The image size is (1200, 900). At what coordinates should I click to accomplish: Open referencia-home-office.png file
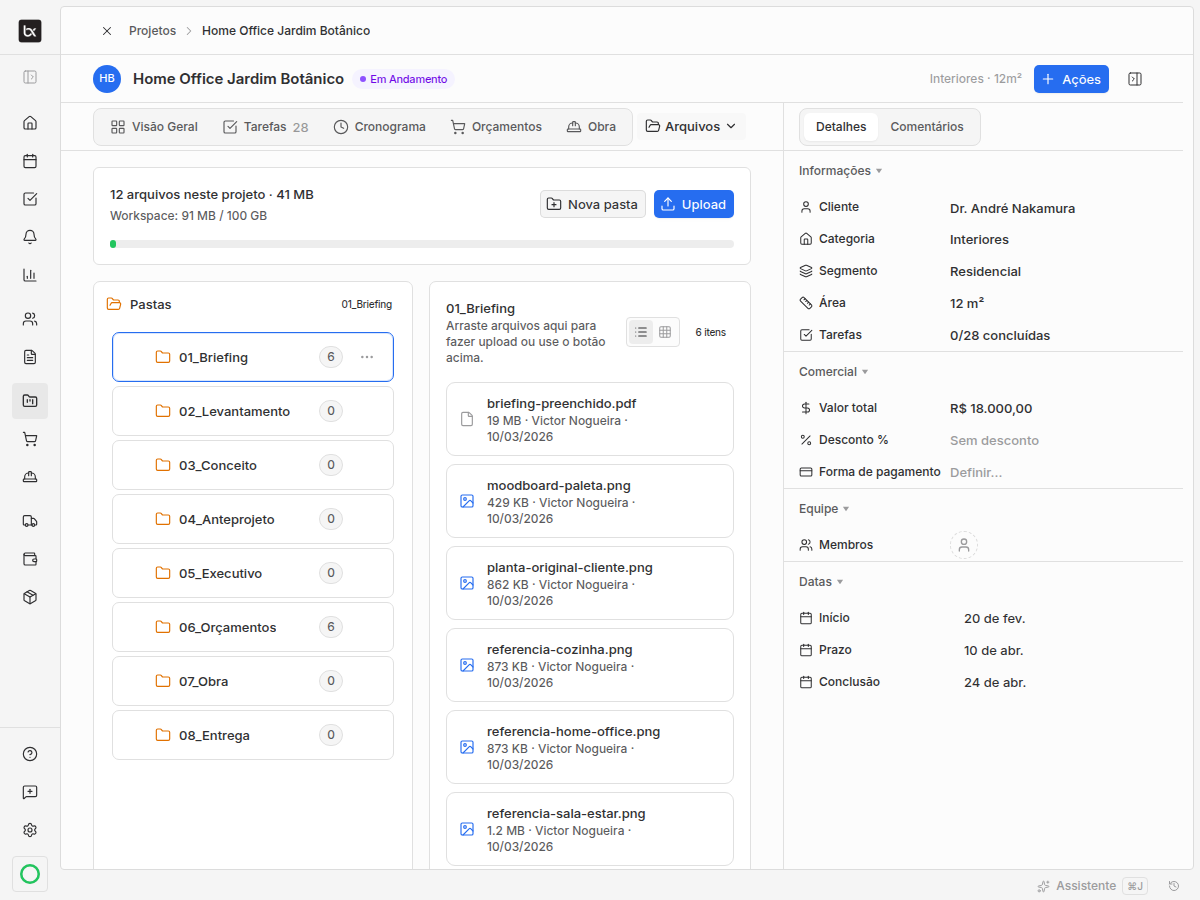point(590,747)
